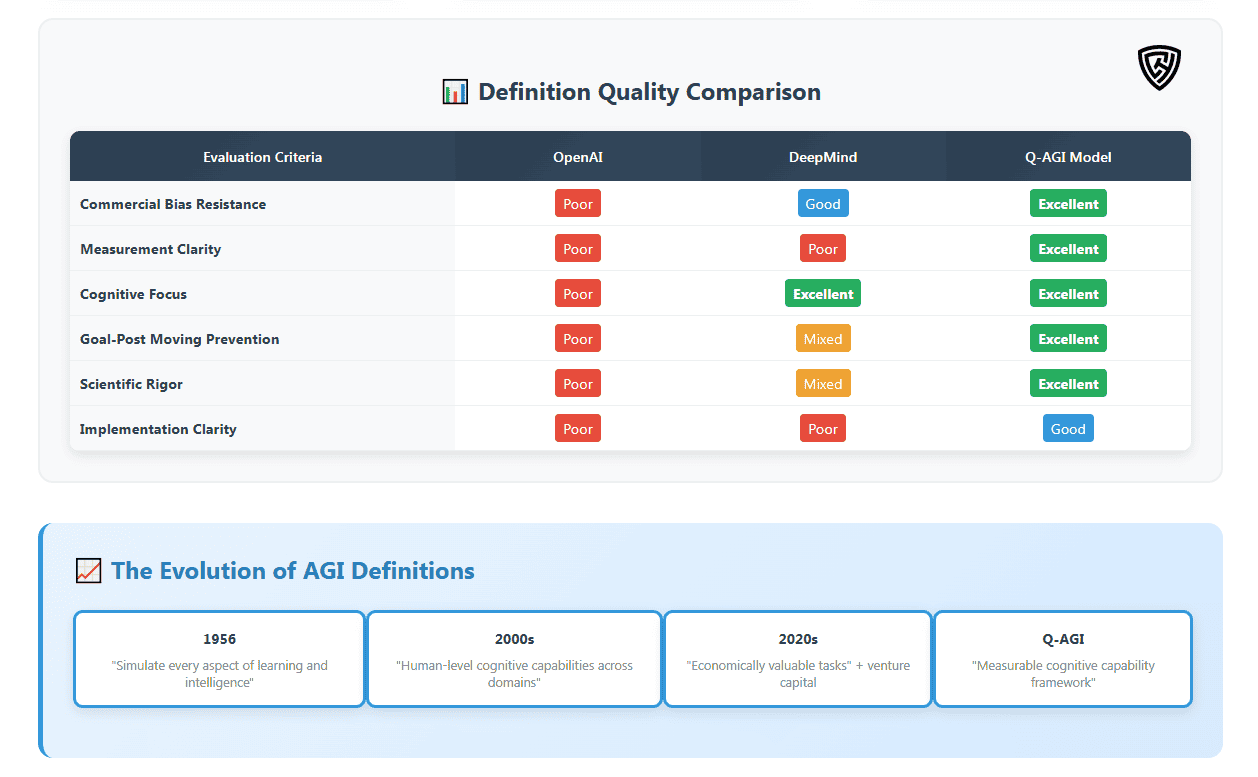Click the Commercial Bias Resistance row label
The width and height of the screenshot is (1258, 777).
coord(172,203)
